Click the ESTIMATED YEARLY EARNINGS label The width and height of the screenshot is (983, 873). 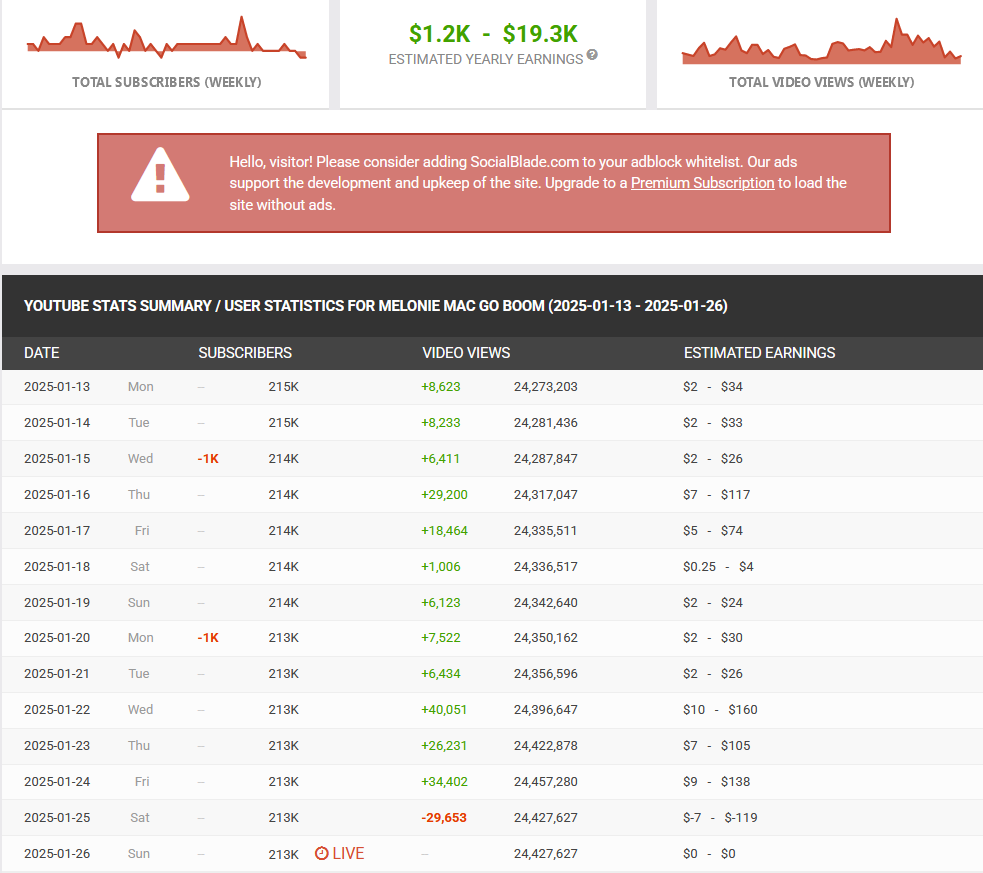click(x=485, y=59)
